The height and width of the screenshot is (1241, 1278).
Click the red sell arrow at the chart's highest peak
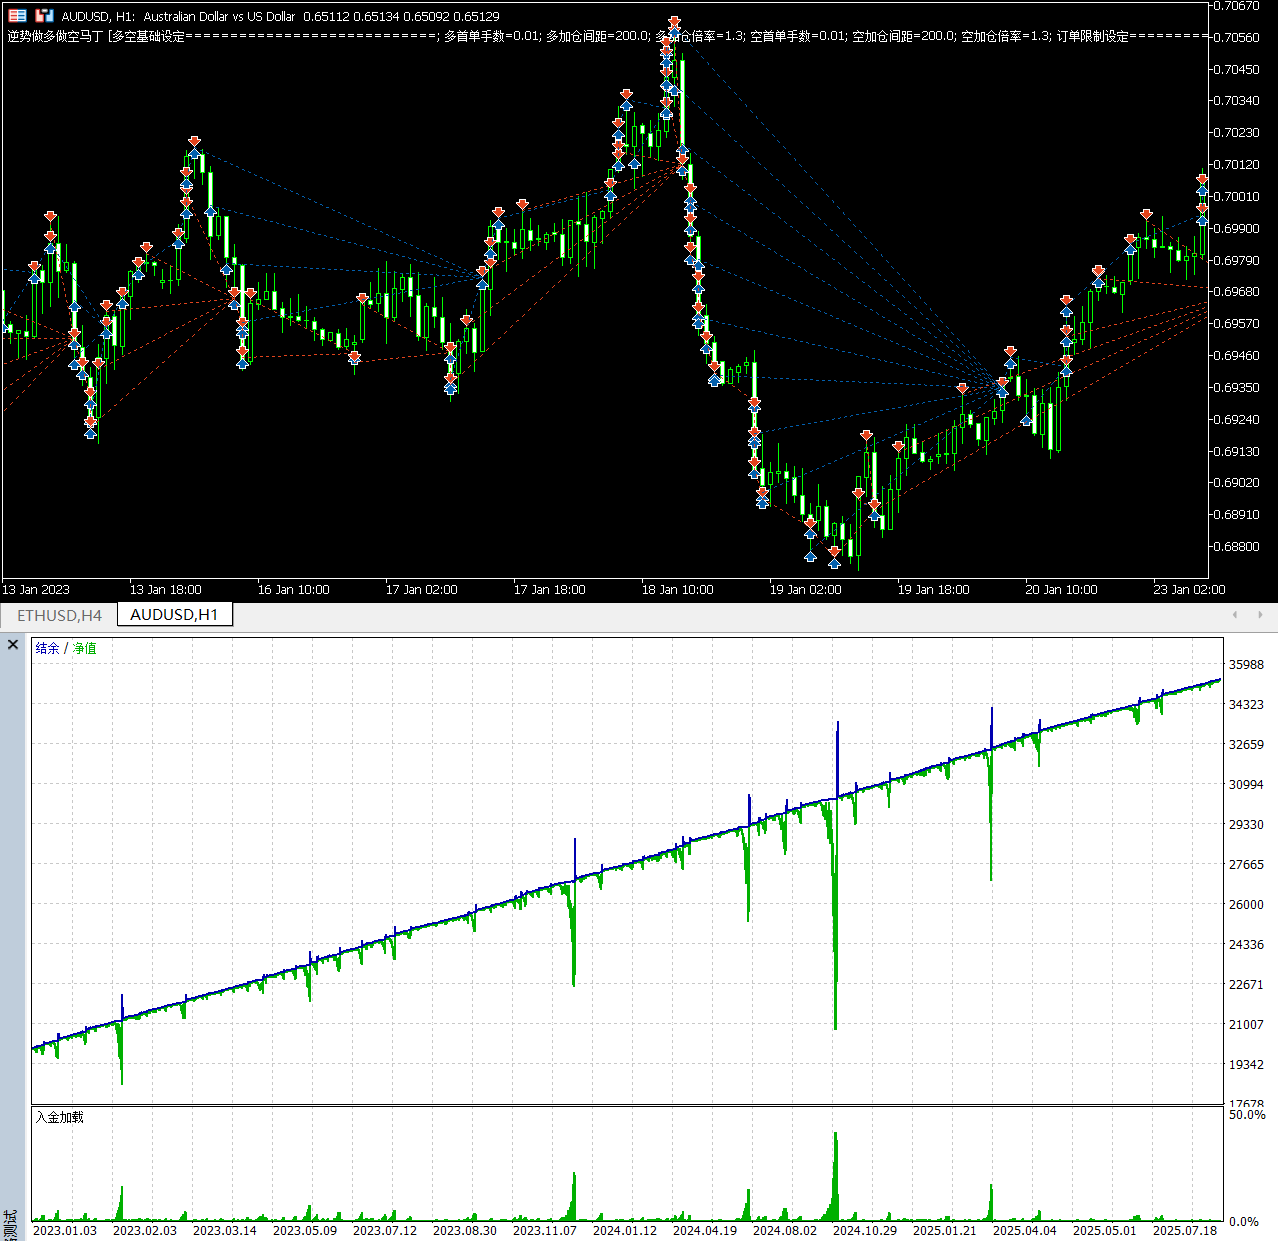pyautogui.click(x=675, y=21)
